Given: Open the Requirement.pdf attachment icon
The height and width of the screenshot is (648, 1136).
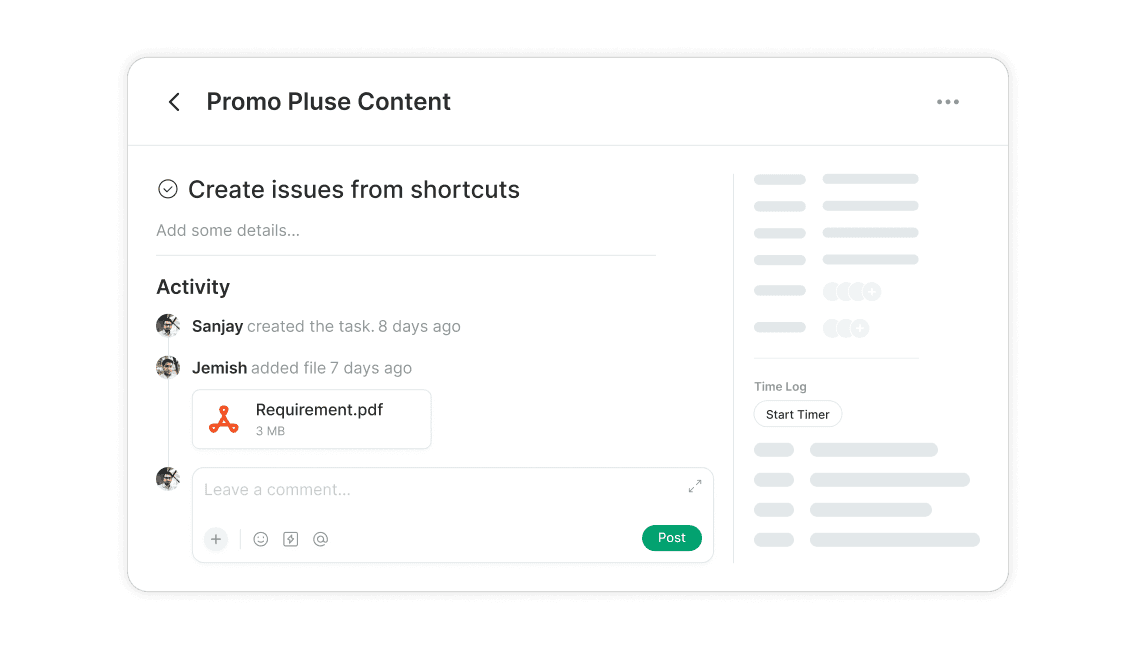Looking at the screenshot, I should (x=223, y=418).
